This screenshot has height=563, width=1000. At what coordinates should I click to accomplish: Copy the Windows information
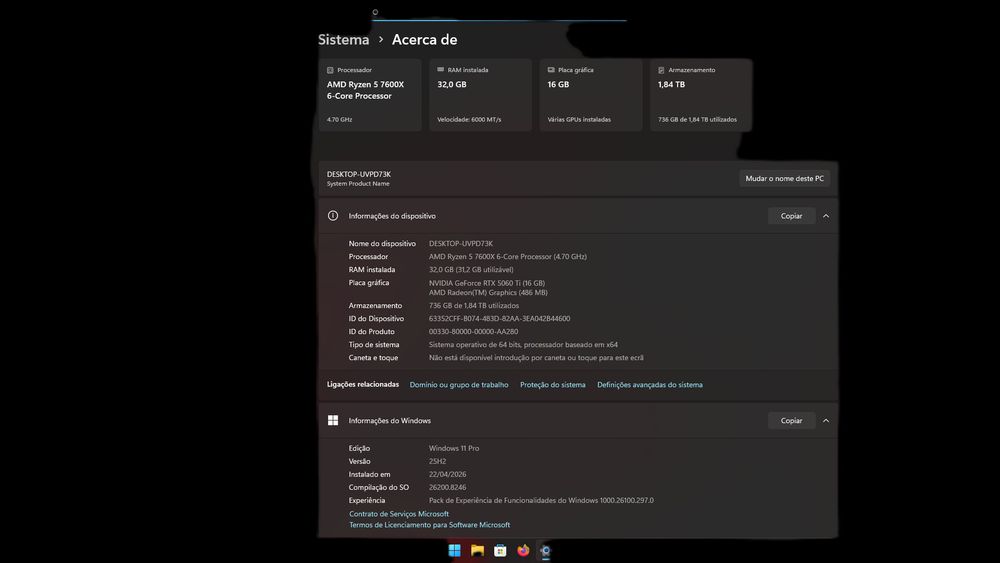coord(791,421)
